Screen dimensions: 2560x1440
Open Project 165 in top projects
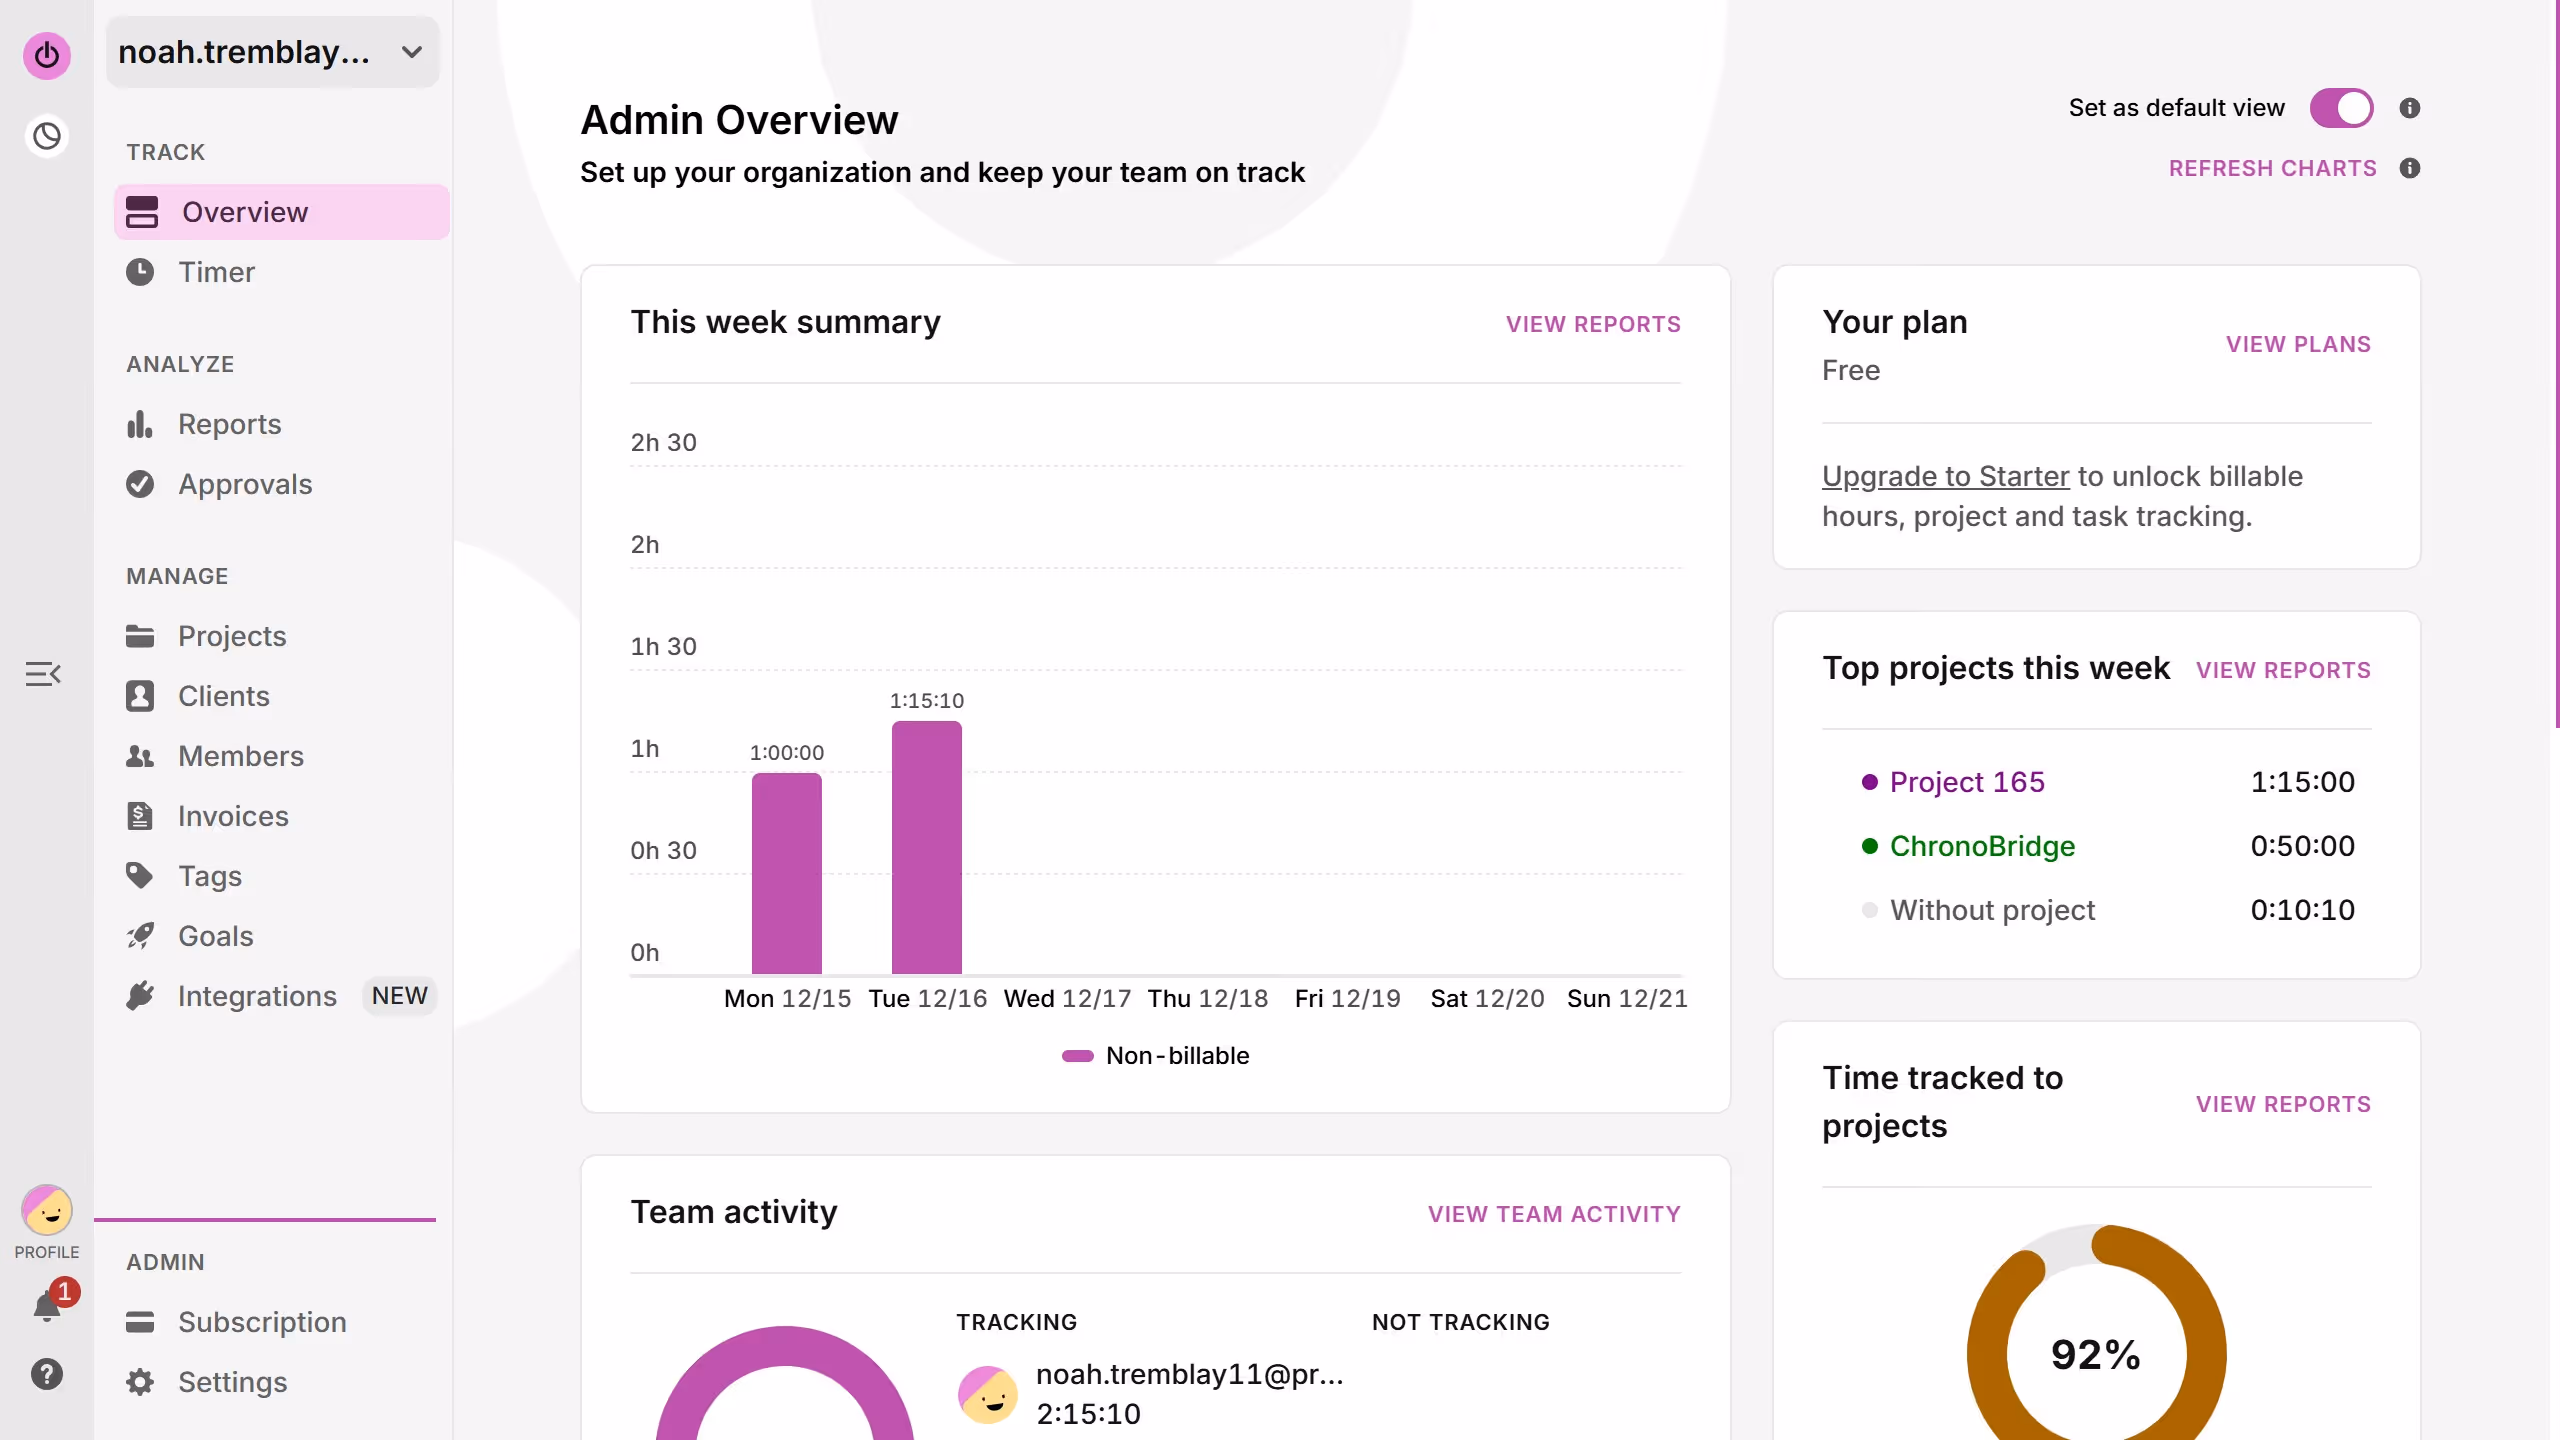(1967, 782)
